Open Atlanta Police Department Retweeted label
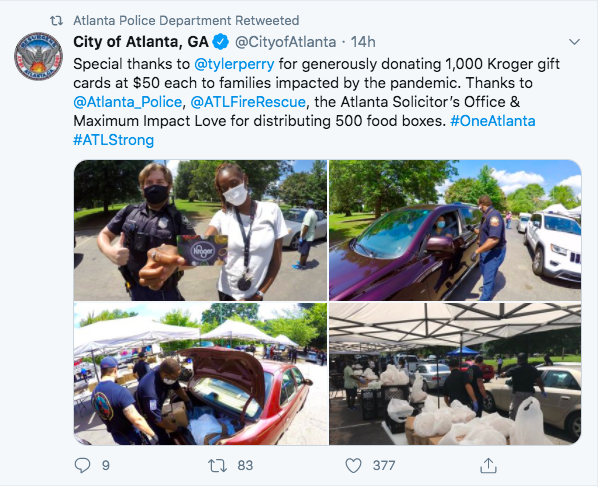 pyautogui.click(x=186, y=21)
